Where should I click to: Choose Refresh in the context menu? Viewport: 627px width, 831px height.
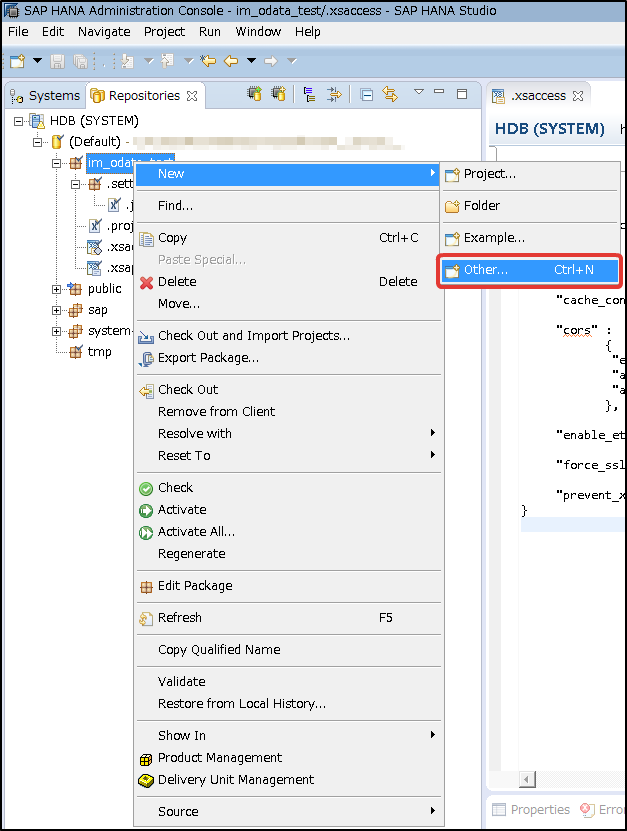[x=288, y=618]
